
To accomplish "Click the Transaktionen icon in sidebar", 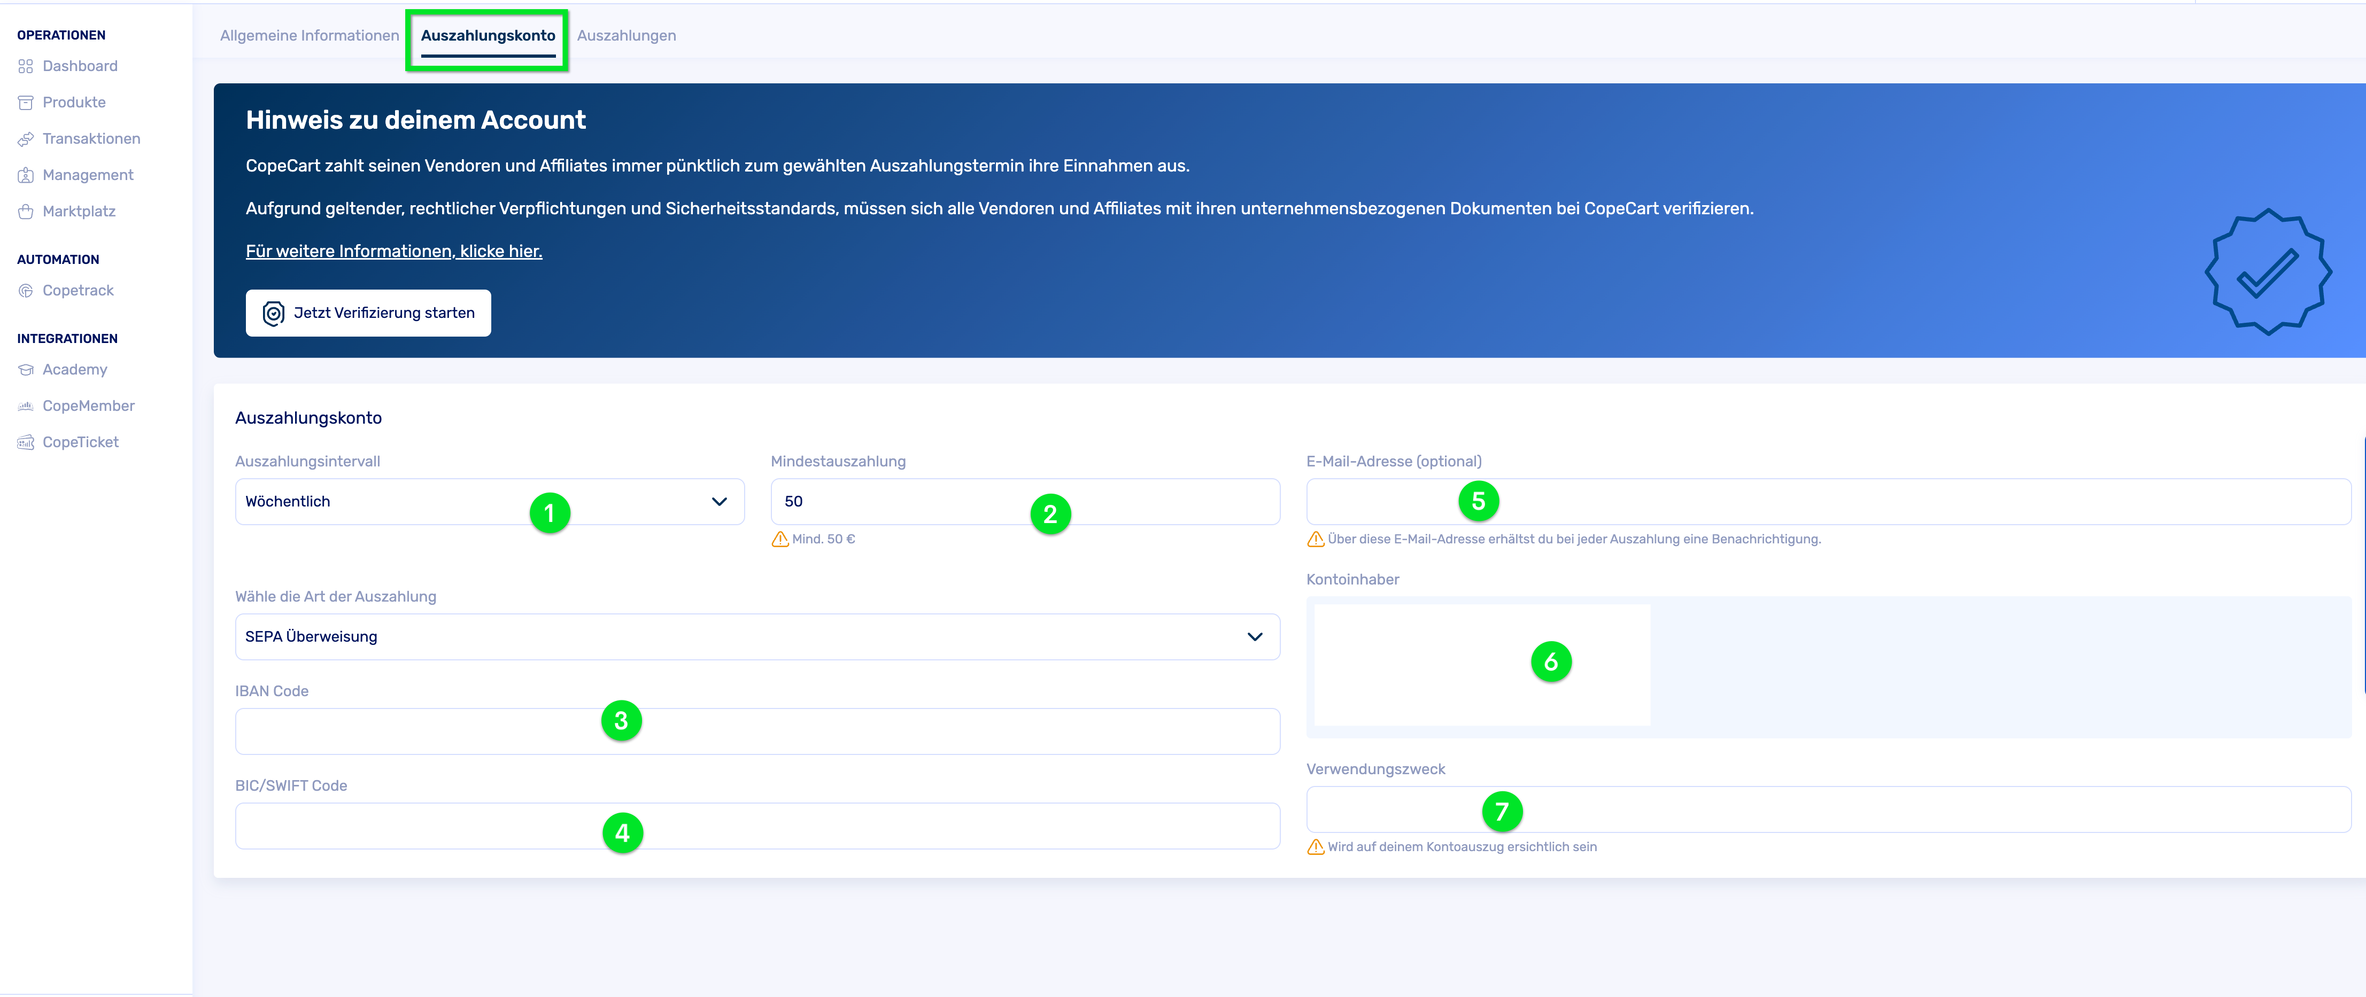I will pyautogui.click(x=26, y=139).
